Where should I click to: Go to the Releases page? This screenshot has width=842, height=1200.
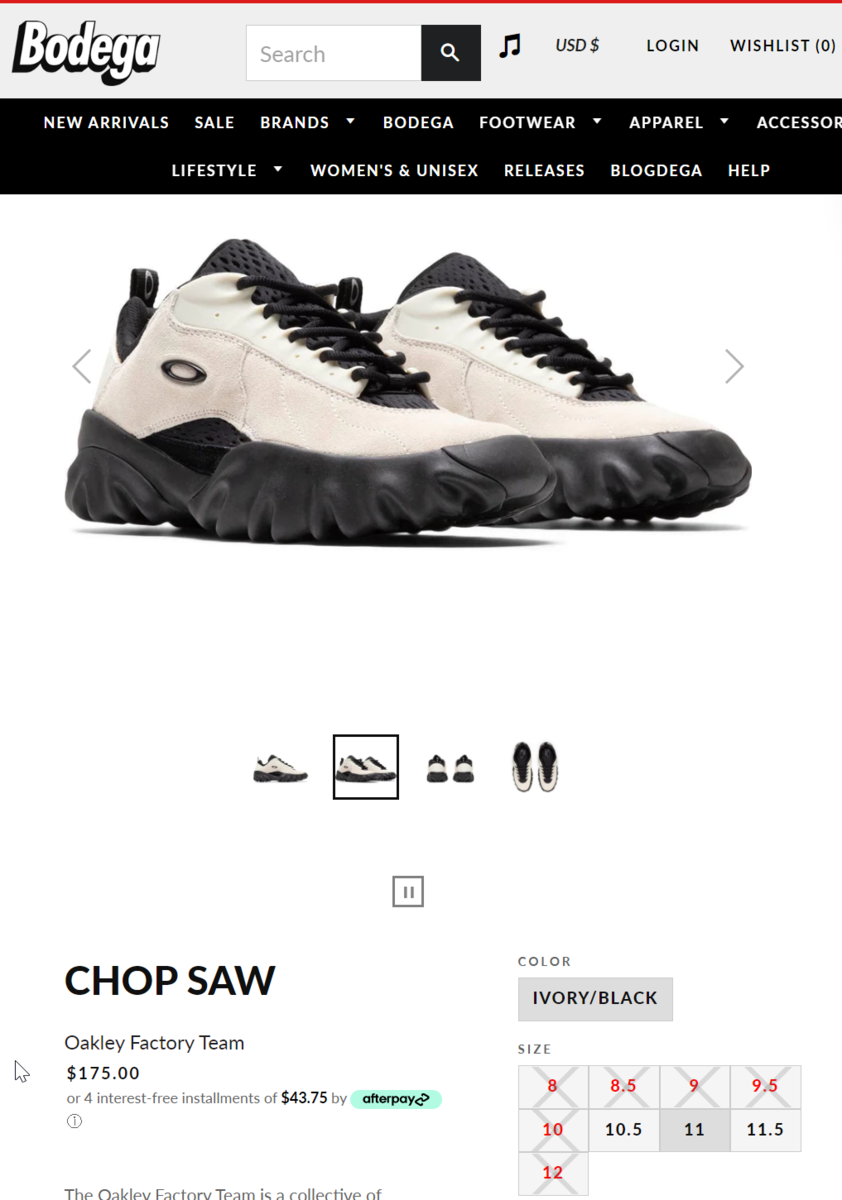(x=544, y=170)
